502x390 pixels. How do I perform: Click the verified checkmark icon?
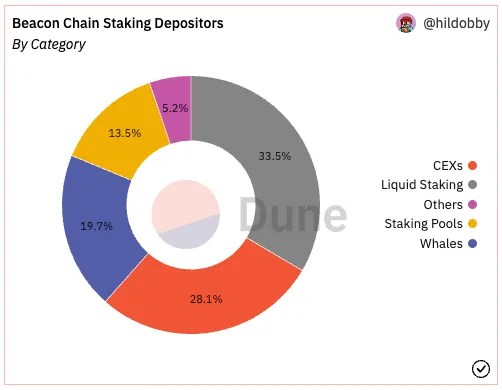pos(481,369)
